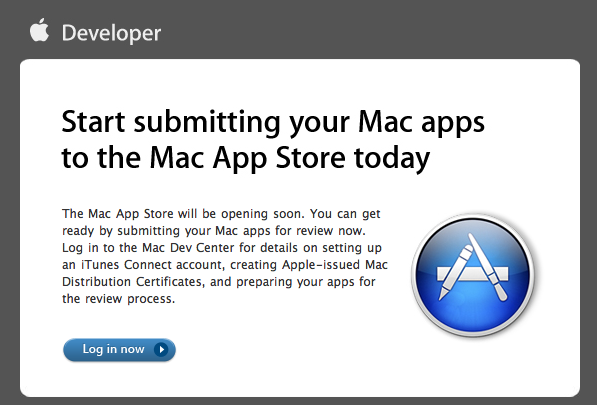The height and width of the screenshot is (405, 597).
Task: Click the Apple logo in the header
Action: (40, 30)
